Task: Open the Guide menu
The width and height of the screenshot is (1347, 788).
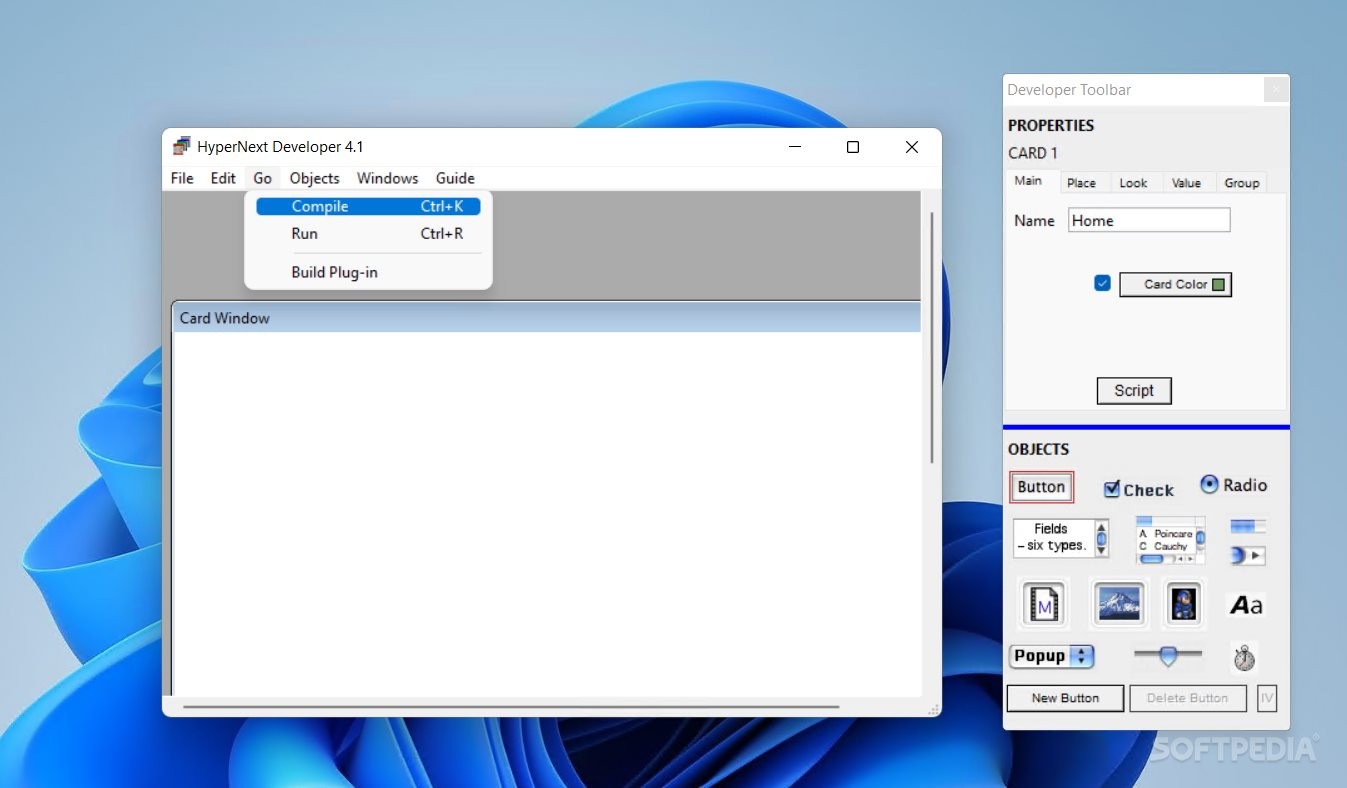Action: pos(455,178)
